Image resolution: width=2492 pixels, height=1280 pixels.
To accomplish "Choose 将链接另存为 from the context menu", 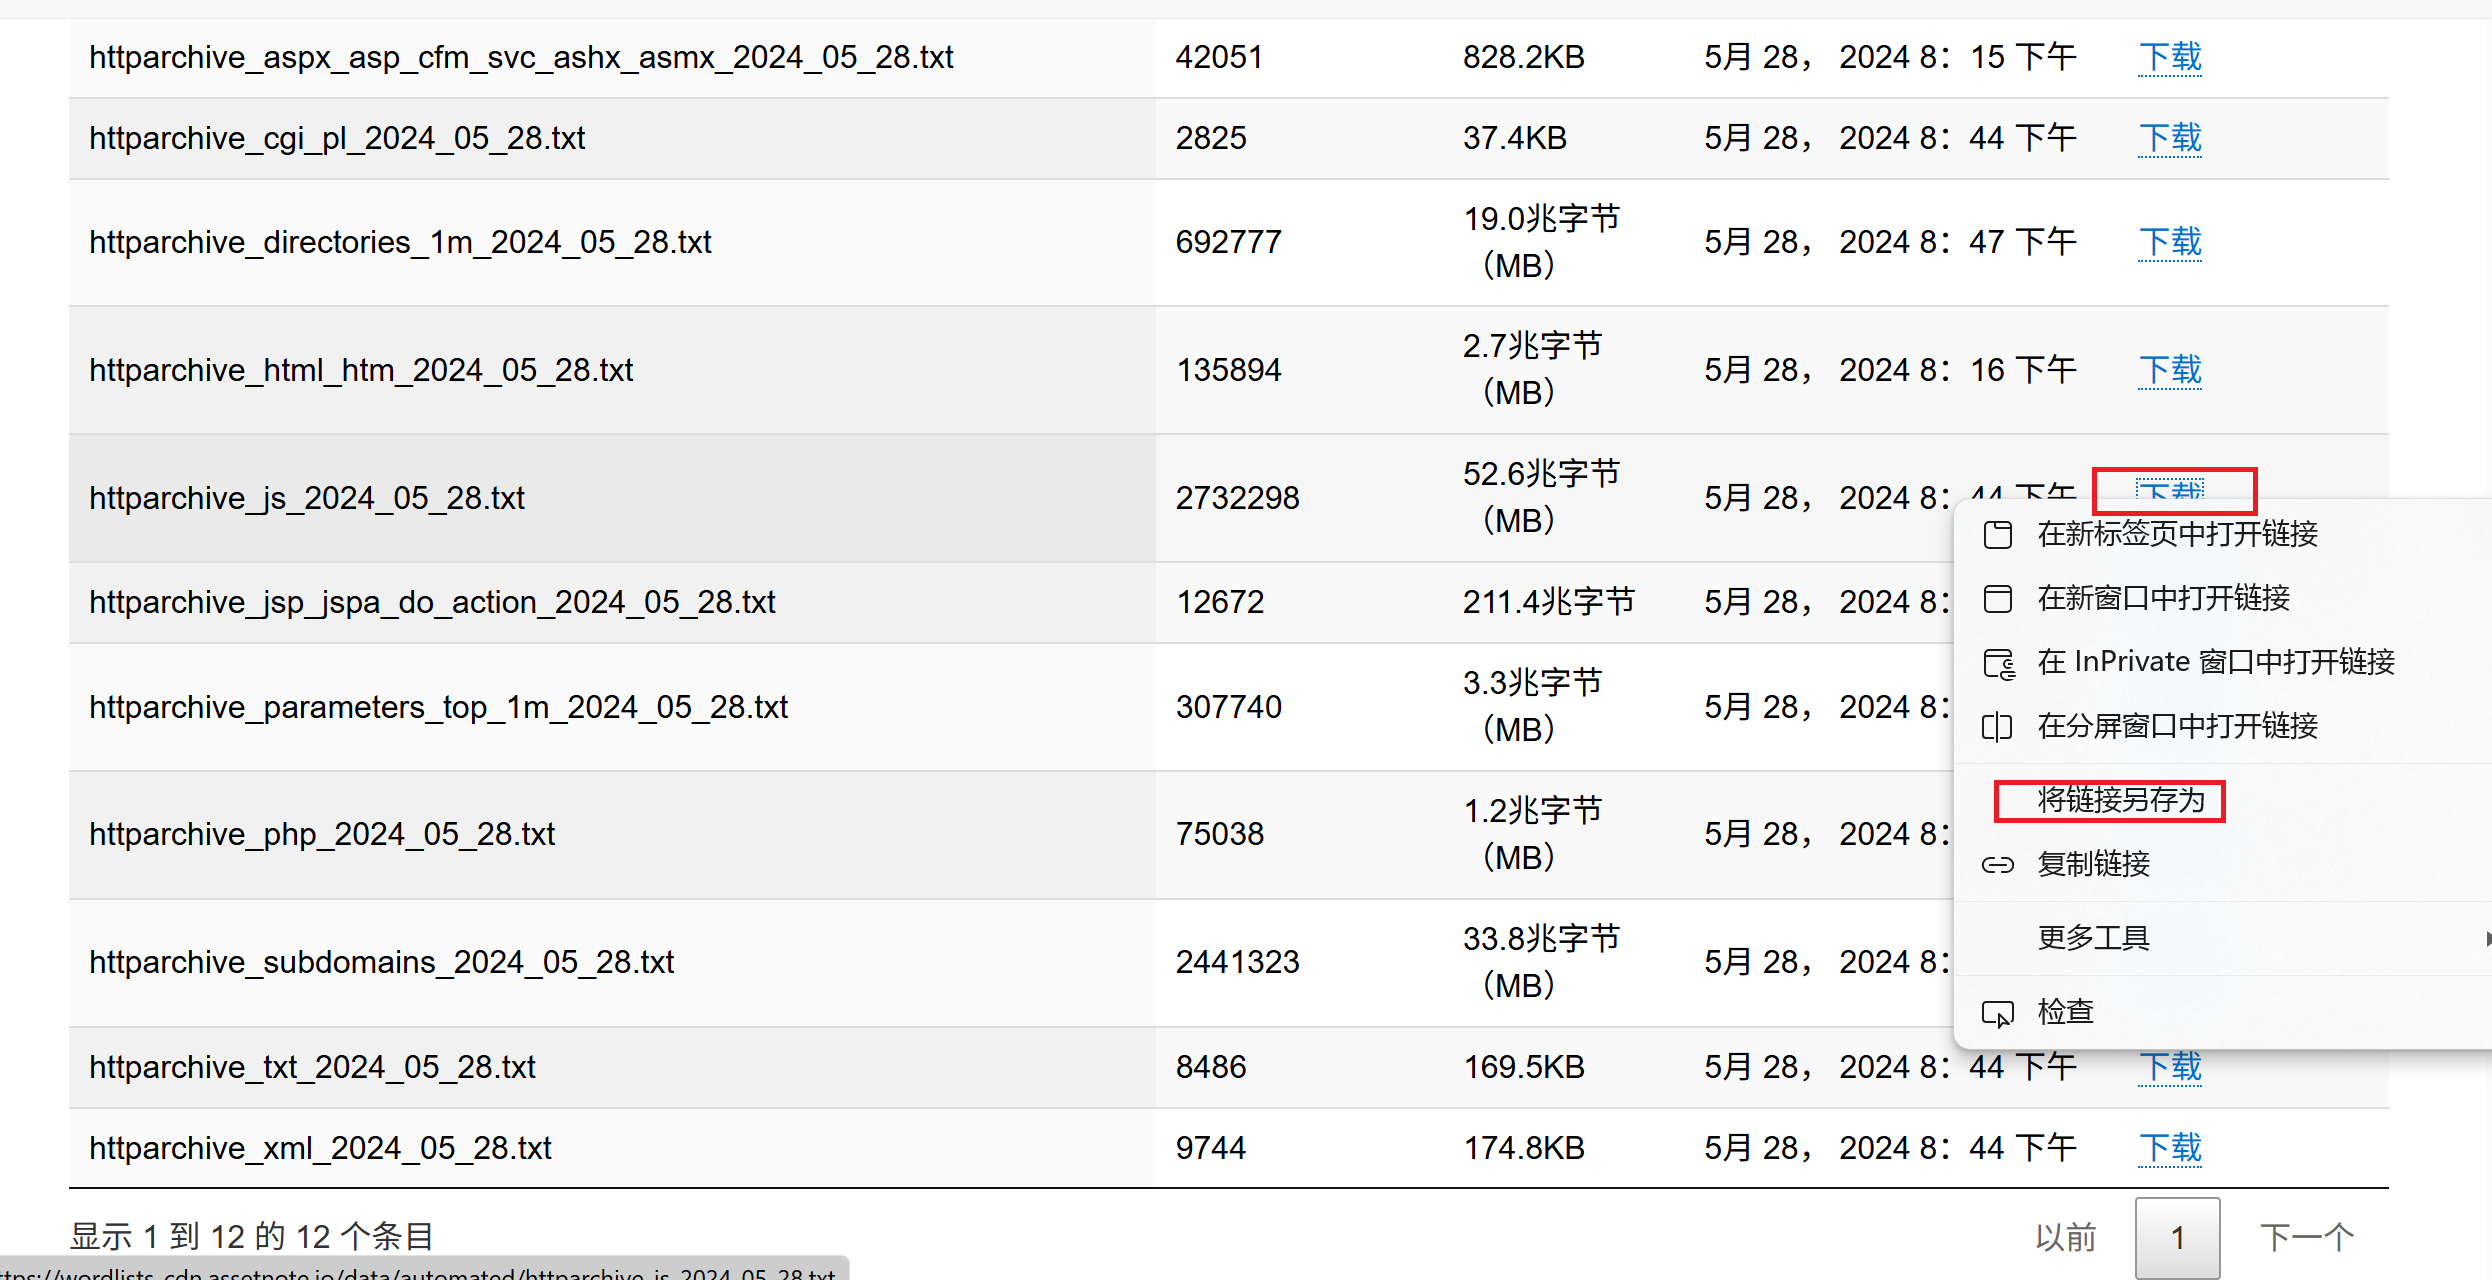I will [x=2120, y=801].
